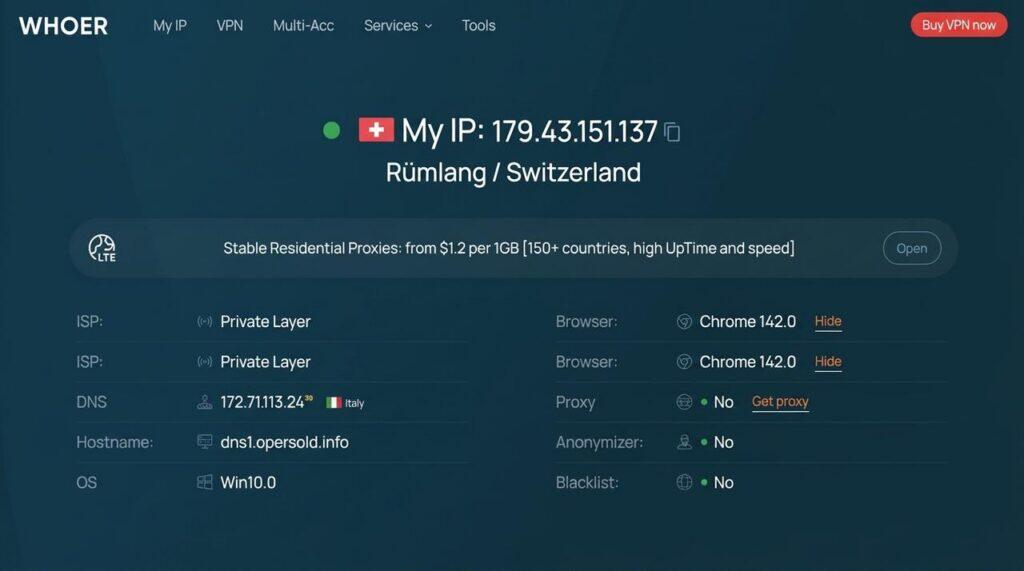Click the hostname dns1.opersold.info
The height and width of the screenshot is (571, 1024).
[284, 442]
